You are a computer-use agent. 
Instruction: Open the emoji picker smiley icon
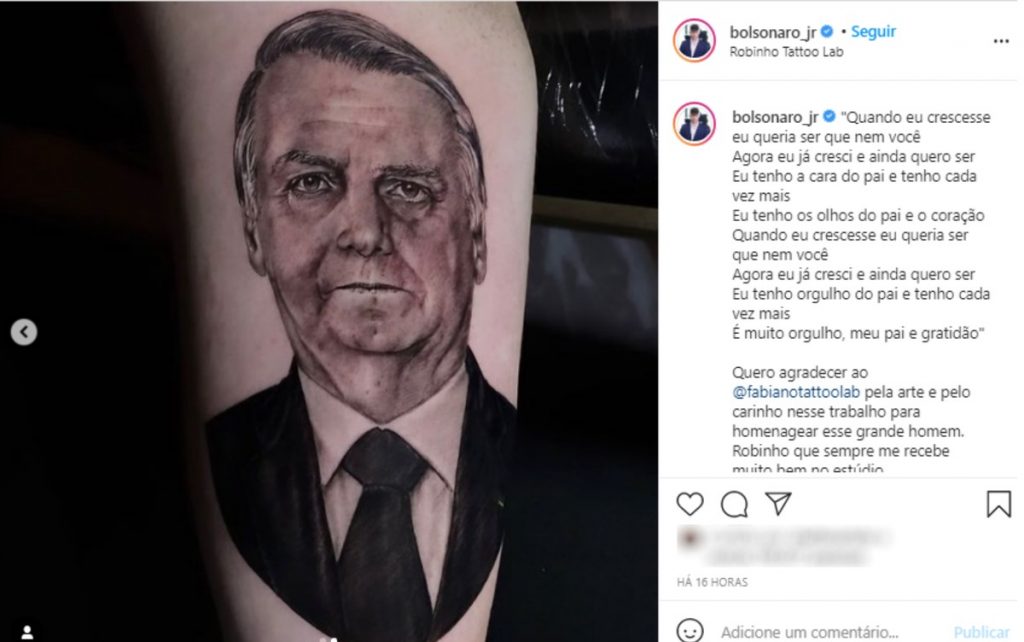point(690,631)
